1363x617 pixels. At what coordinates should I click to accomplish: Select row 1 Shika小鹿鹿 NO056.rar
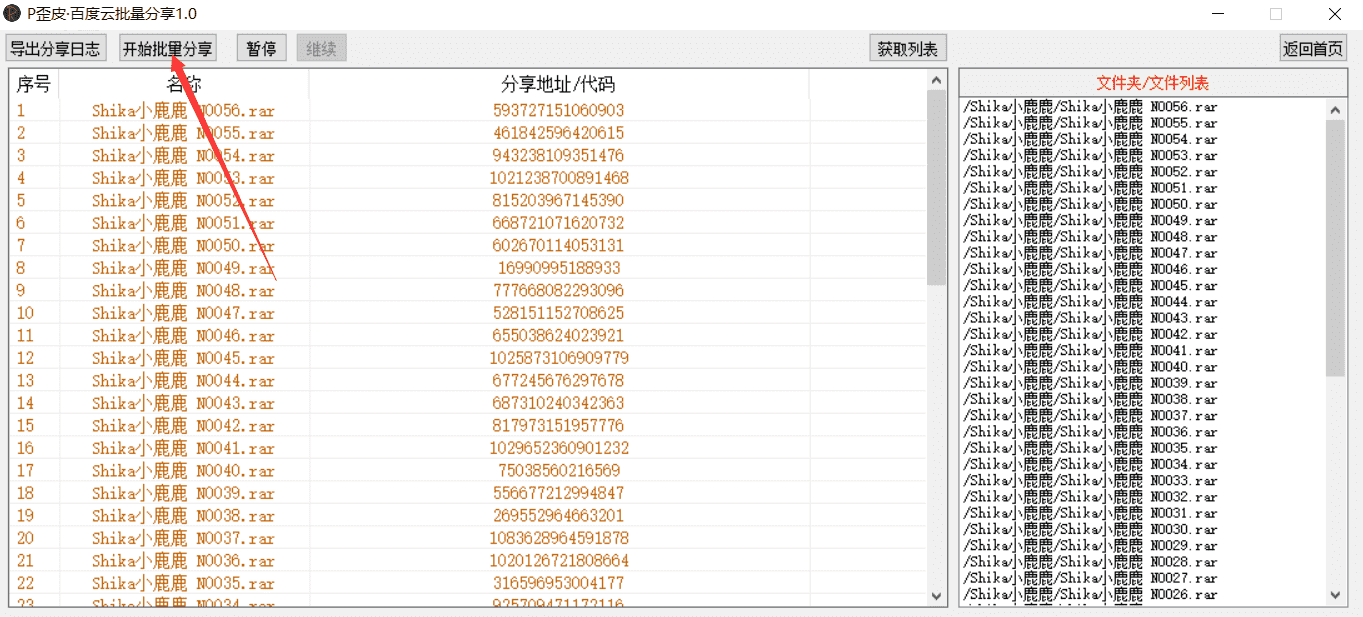(x=183, y=111)
